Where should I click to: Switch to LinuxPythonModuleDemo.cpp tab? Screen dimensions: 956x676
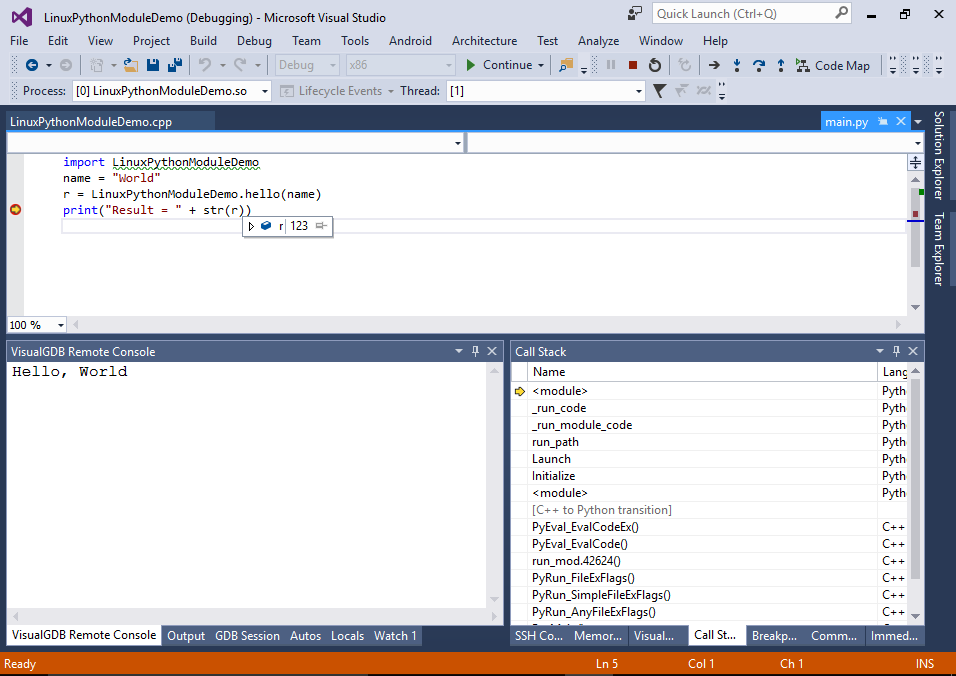pos(91,121)
